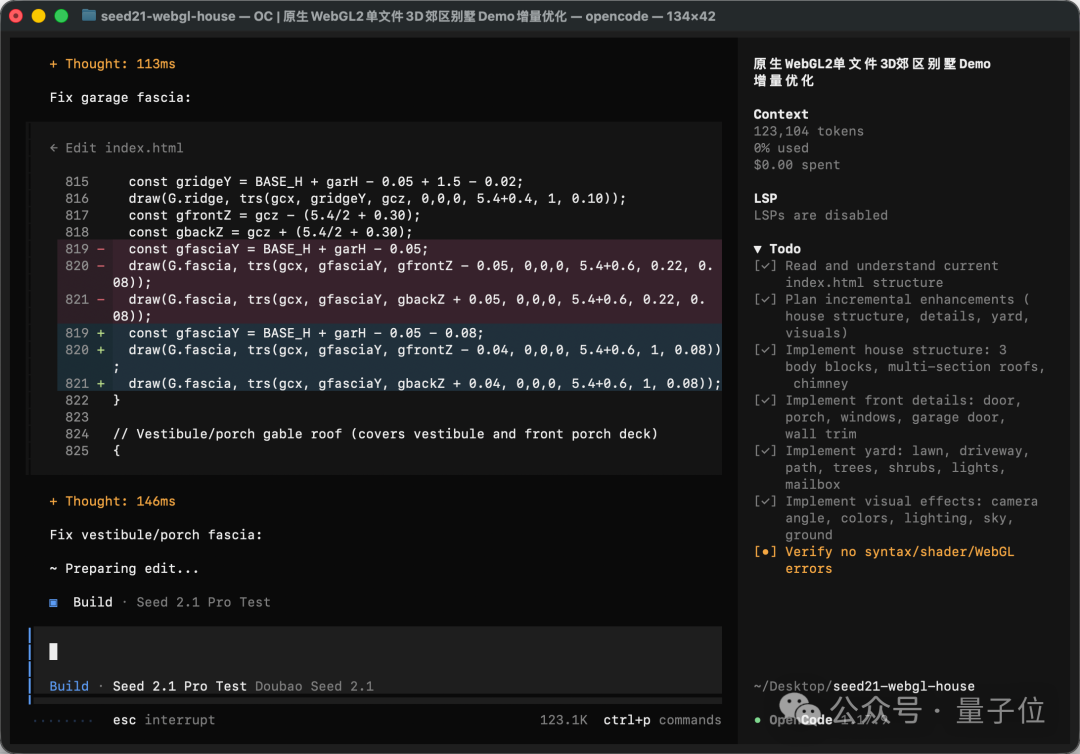
Task: Click '0% used' in sidebar
Action: [x=781, y=148]
